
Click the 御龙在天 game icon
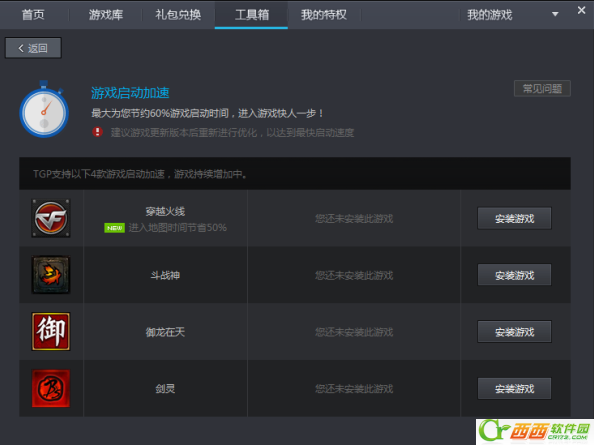pyautogui.click(x=51, y=331)
